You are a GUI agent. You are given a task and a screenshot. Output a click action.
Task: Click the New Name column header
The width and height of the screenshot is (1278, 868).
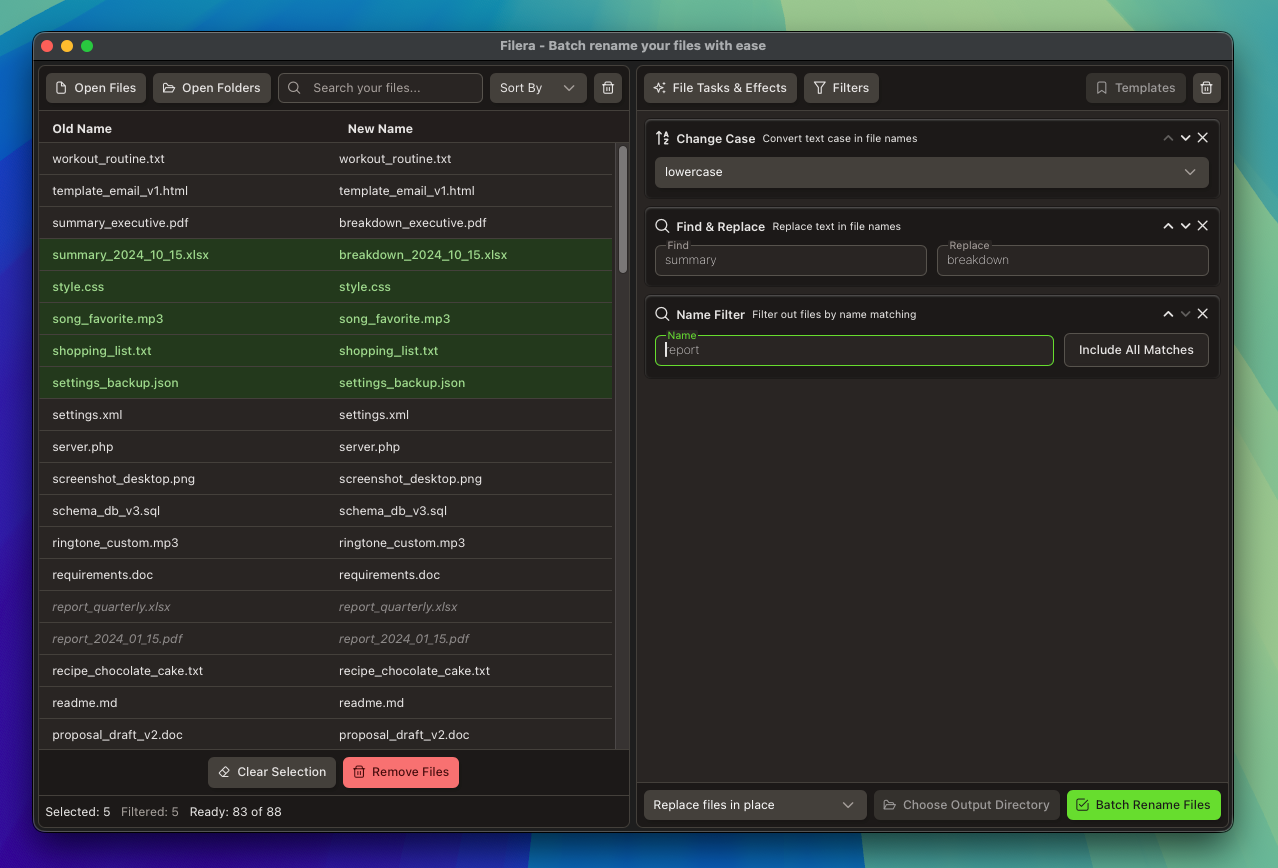pos(380,129)
